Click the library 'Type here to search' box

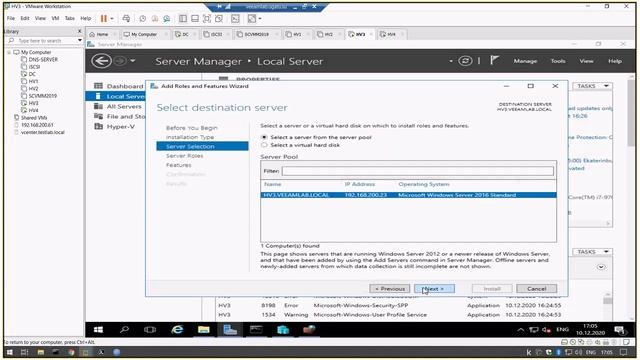[x=43, y=40]
